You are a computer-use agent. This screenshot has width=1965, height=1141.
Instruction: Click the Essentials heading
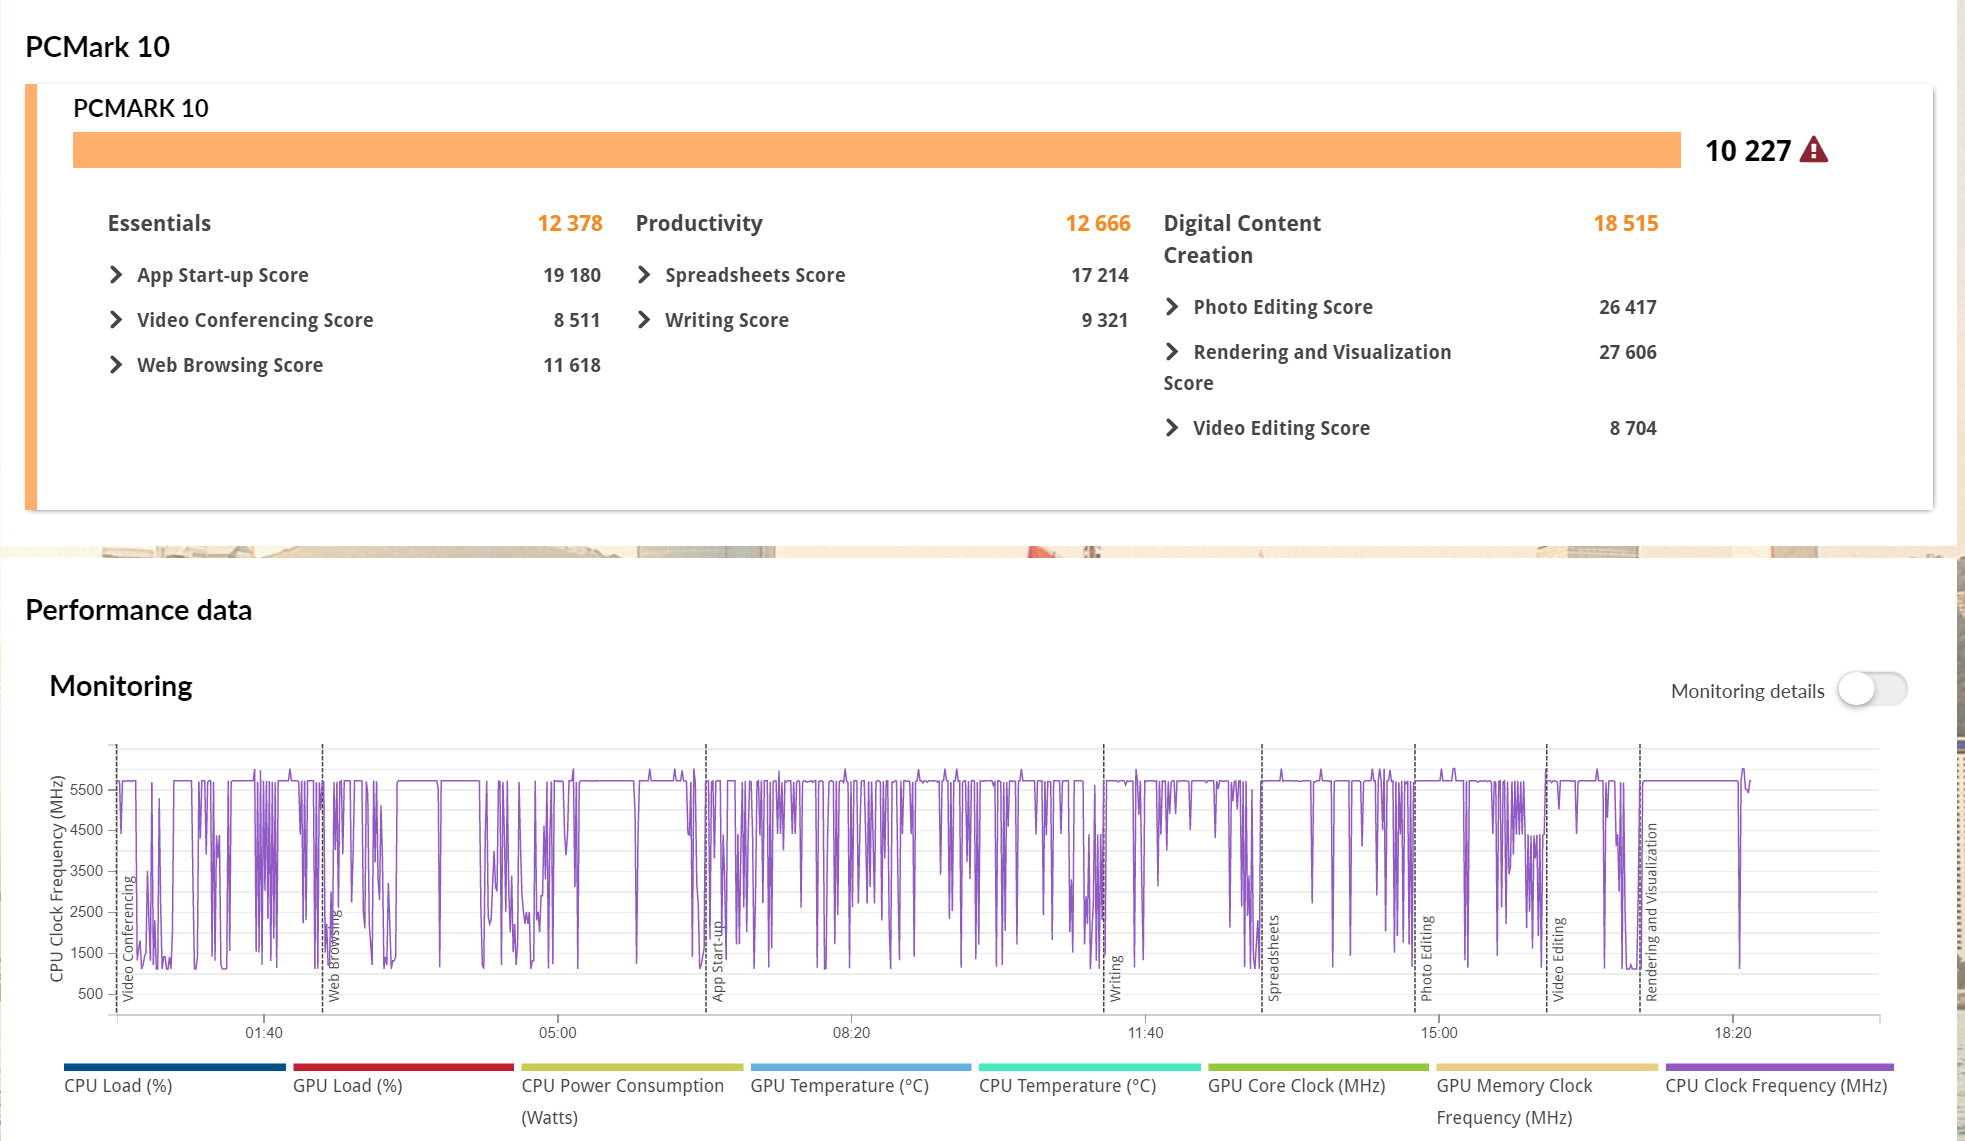(x=159, y=223)
